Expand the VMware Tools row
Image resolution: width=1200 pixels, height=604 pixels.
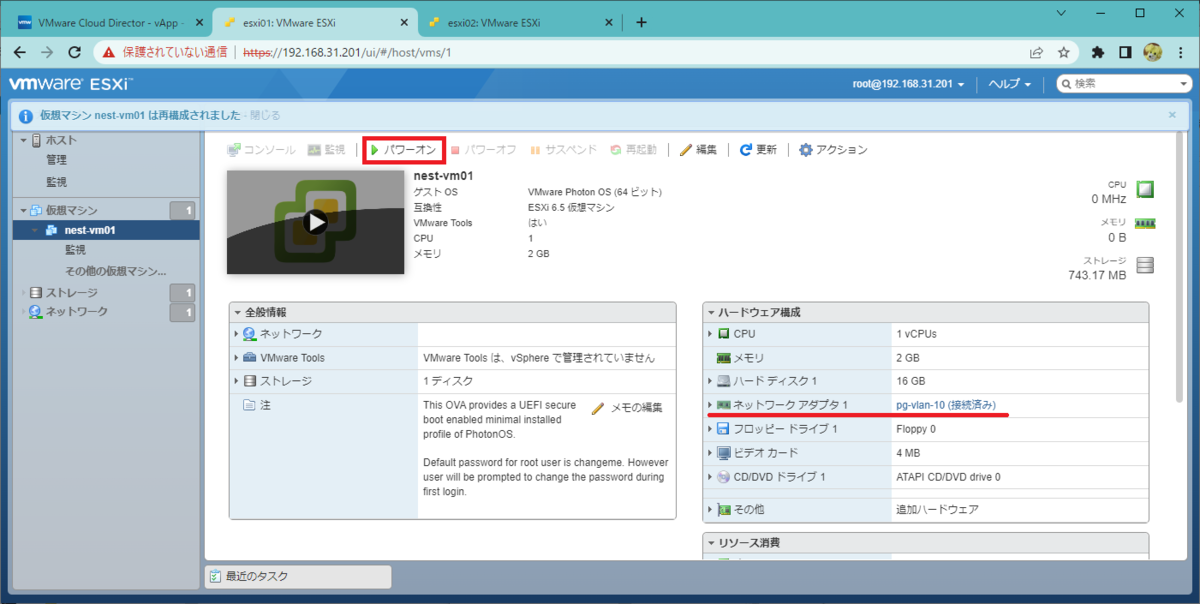tap(237, 357)
